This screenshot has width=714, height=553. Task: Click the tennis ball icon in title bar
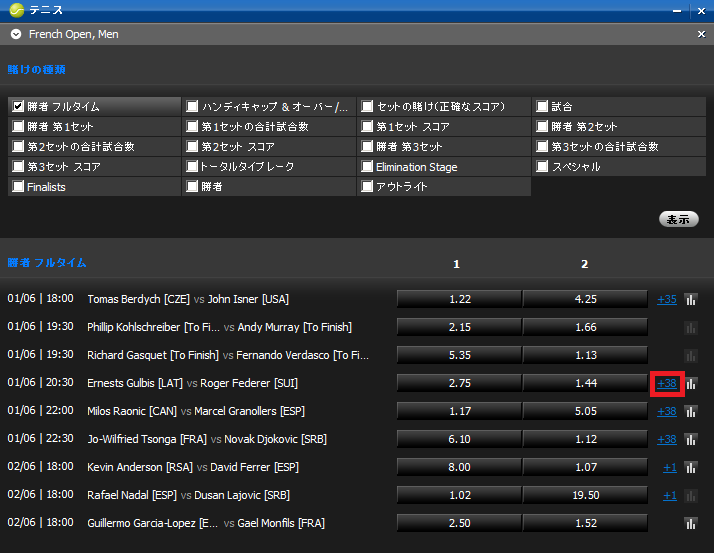click(16, 10)
